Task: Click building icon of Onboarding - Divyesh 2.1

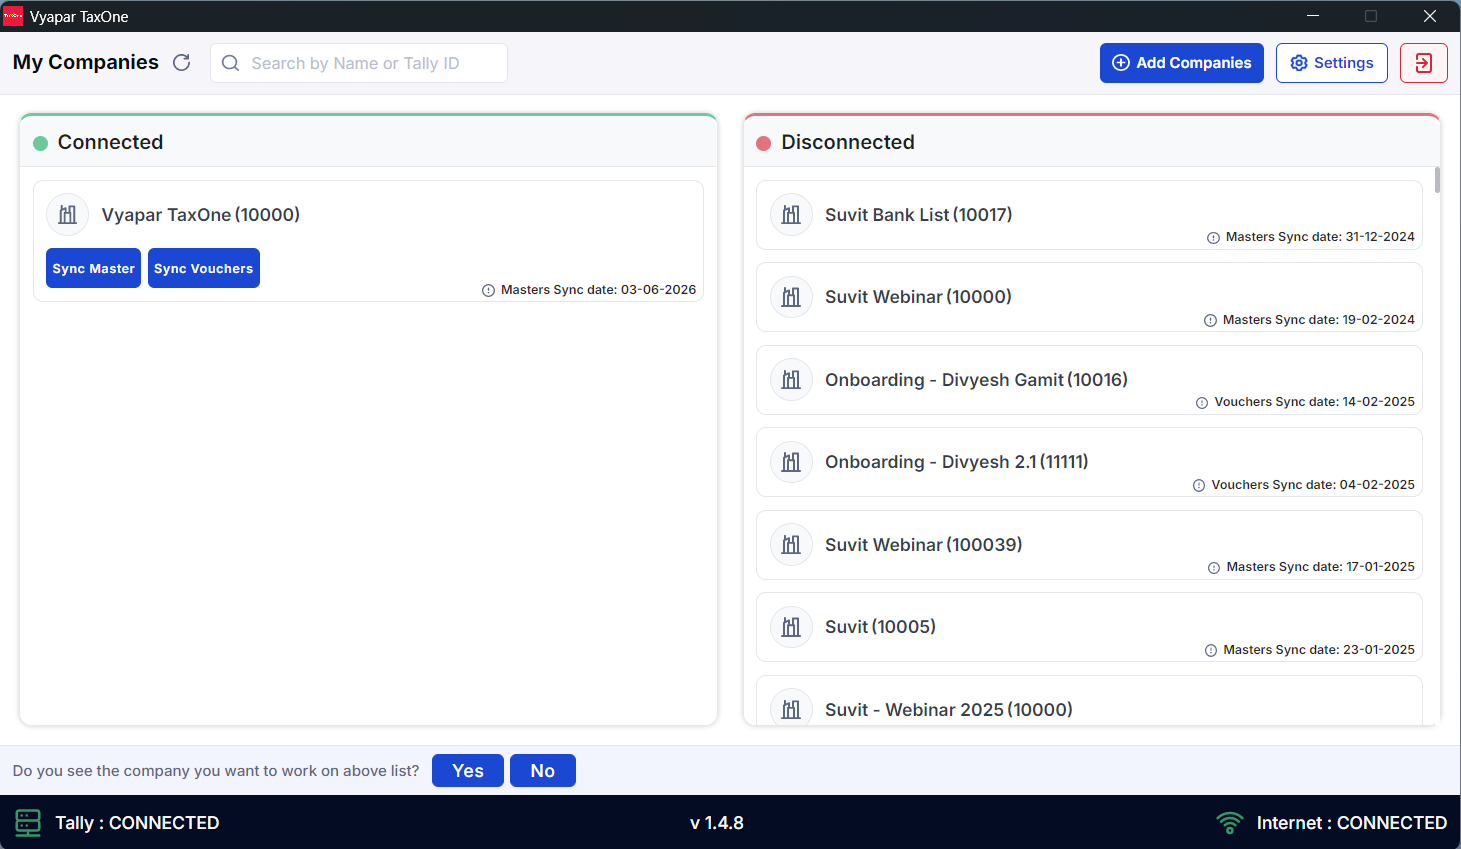Action: [791, 462]
